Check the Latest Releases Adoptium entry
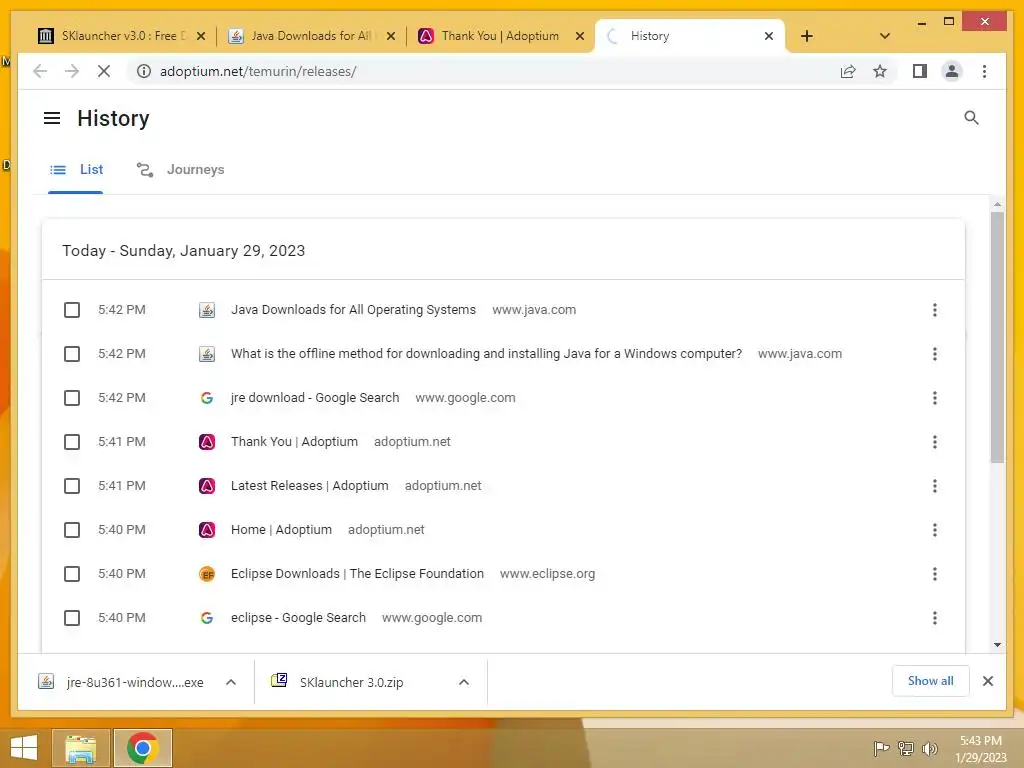Viewport: 1024px width, 768px height. point(72,486)
